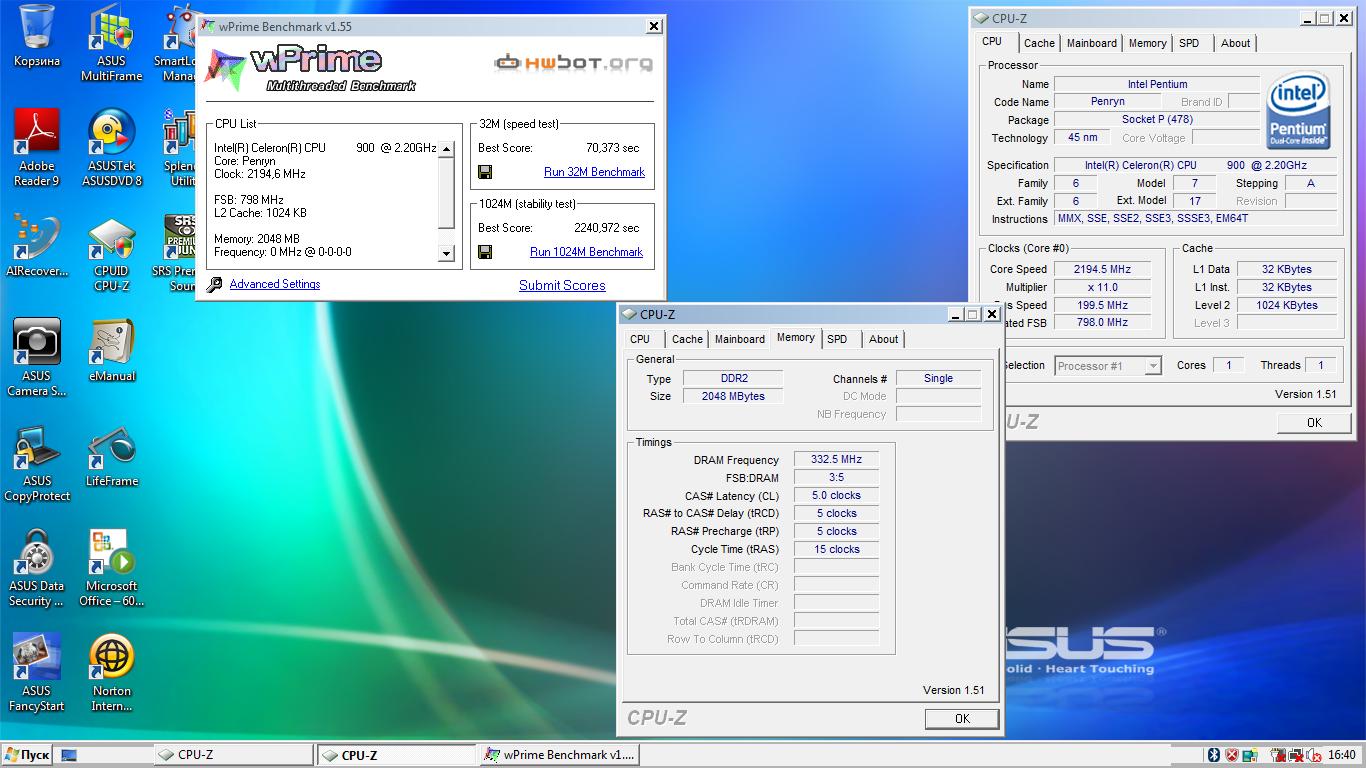
Task: Click the Submit Scores link
Action: 562,285
